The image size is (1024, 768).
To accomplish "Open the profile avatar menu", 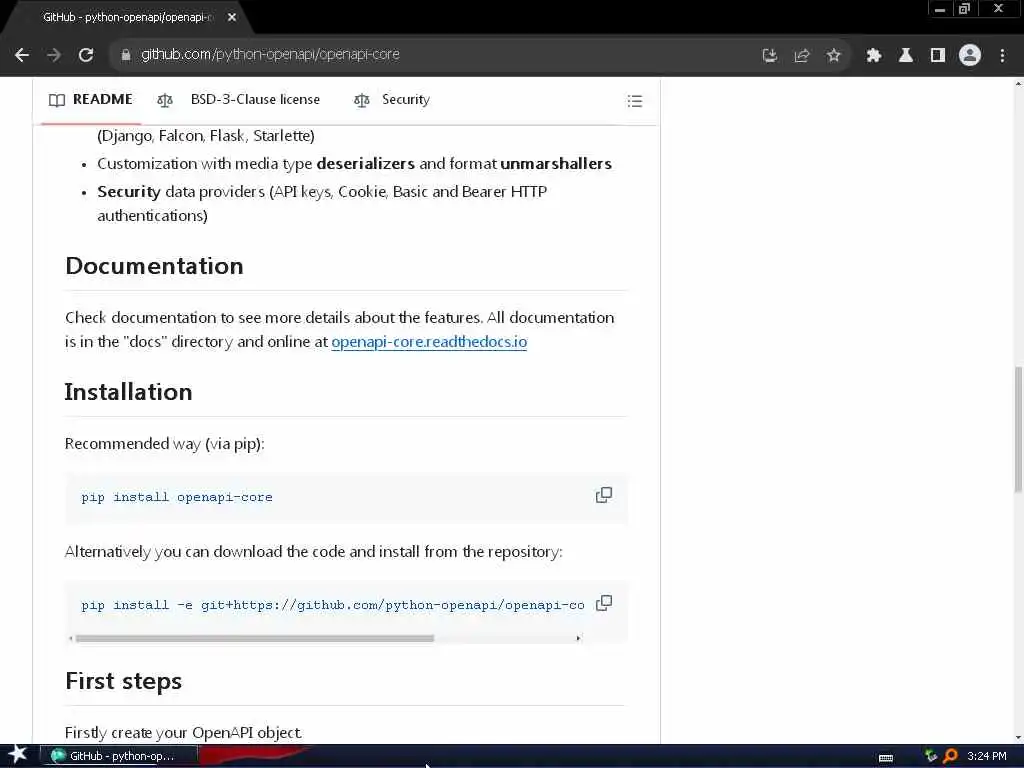I will click(970, 56).
